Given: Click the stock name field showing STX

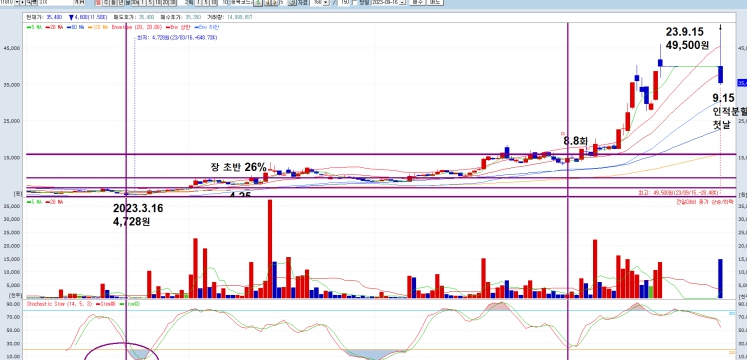Looking at the screenshot, I should tap(55, 2).
